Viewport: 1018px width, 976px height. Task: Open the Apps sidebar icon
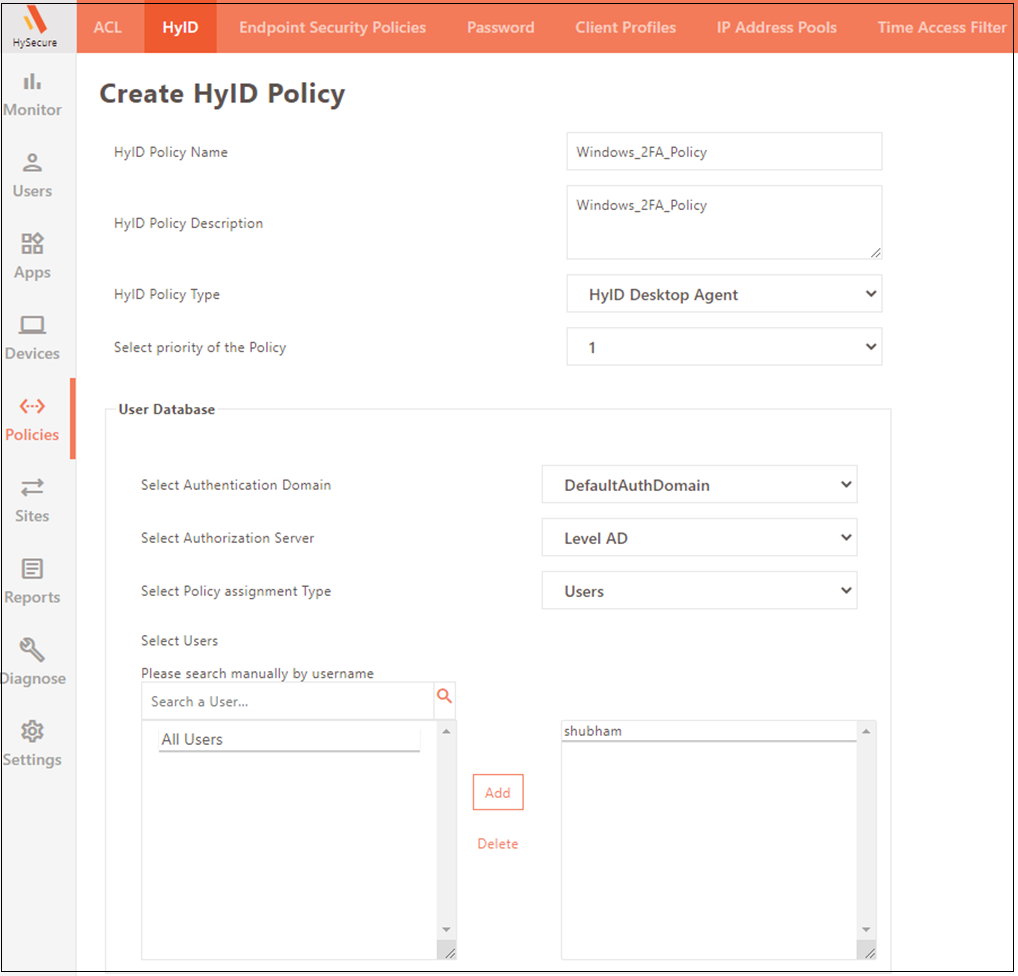(x=32, y=244)
